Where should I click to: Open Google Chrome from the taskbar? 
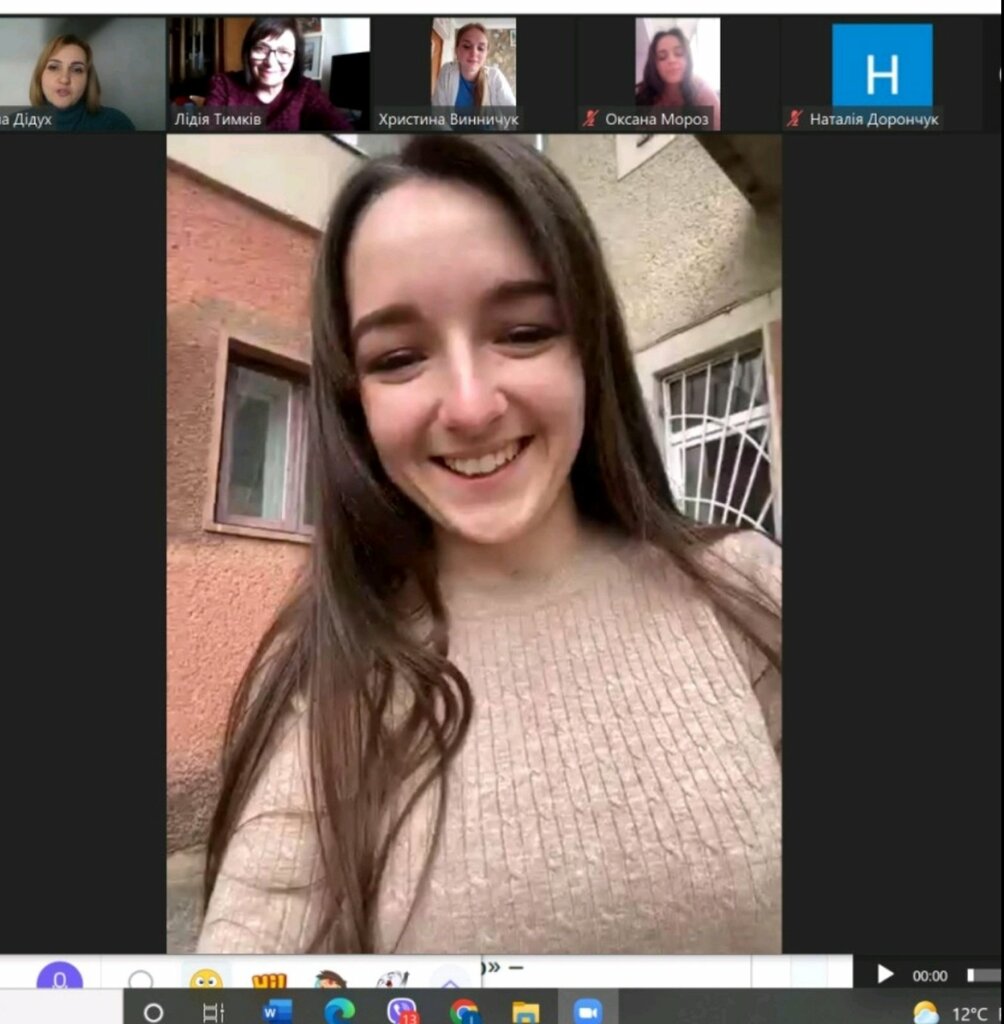coord(464,1010)
